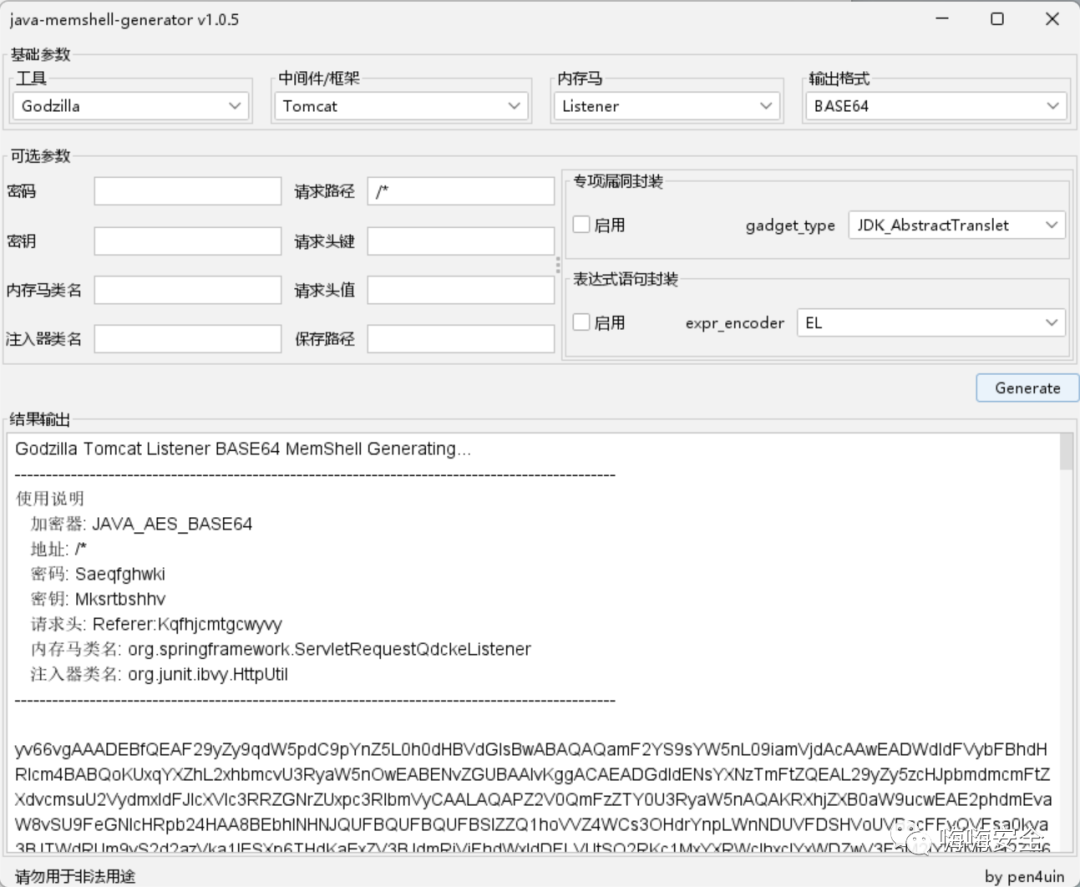This screenshot has width=1080, height=887.
Task: Click the 使用说明 heading in output
Action: pos(50,499)
